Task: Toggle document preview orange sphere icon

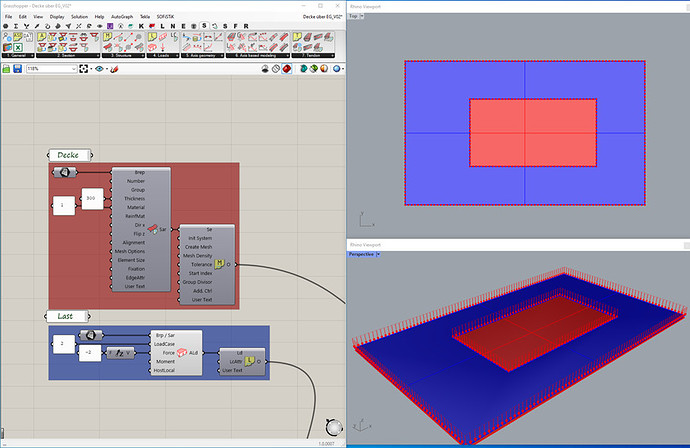Action: (324, 69)
